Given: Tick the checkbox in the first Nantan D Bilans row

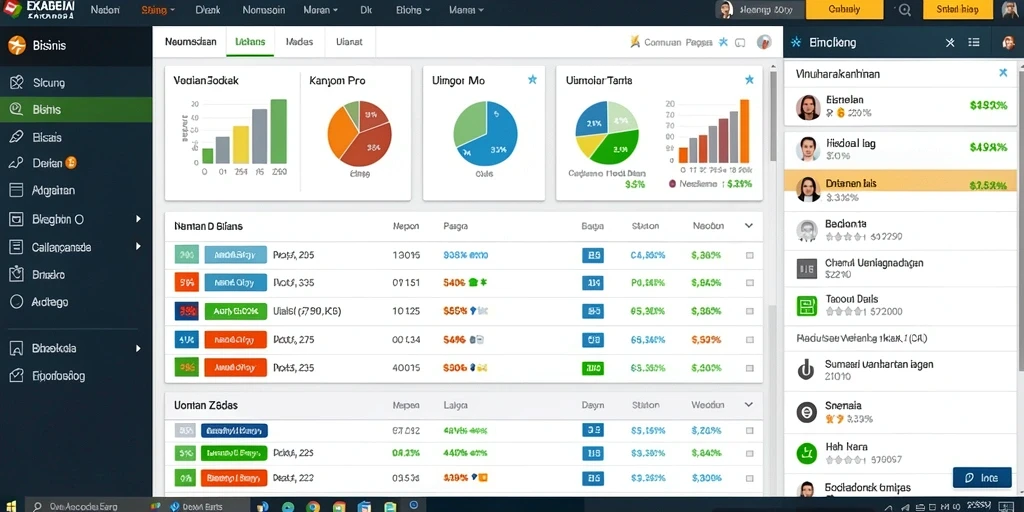Looking at the screenshot, I should click(750, 256).
